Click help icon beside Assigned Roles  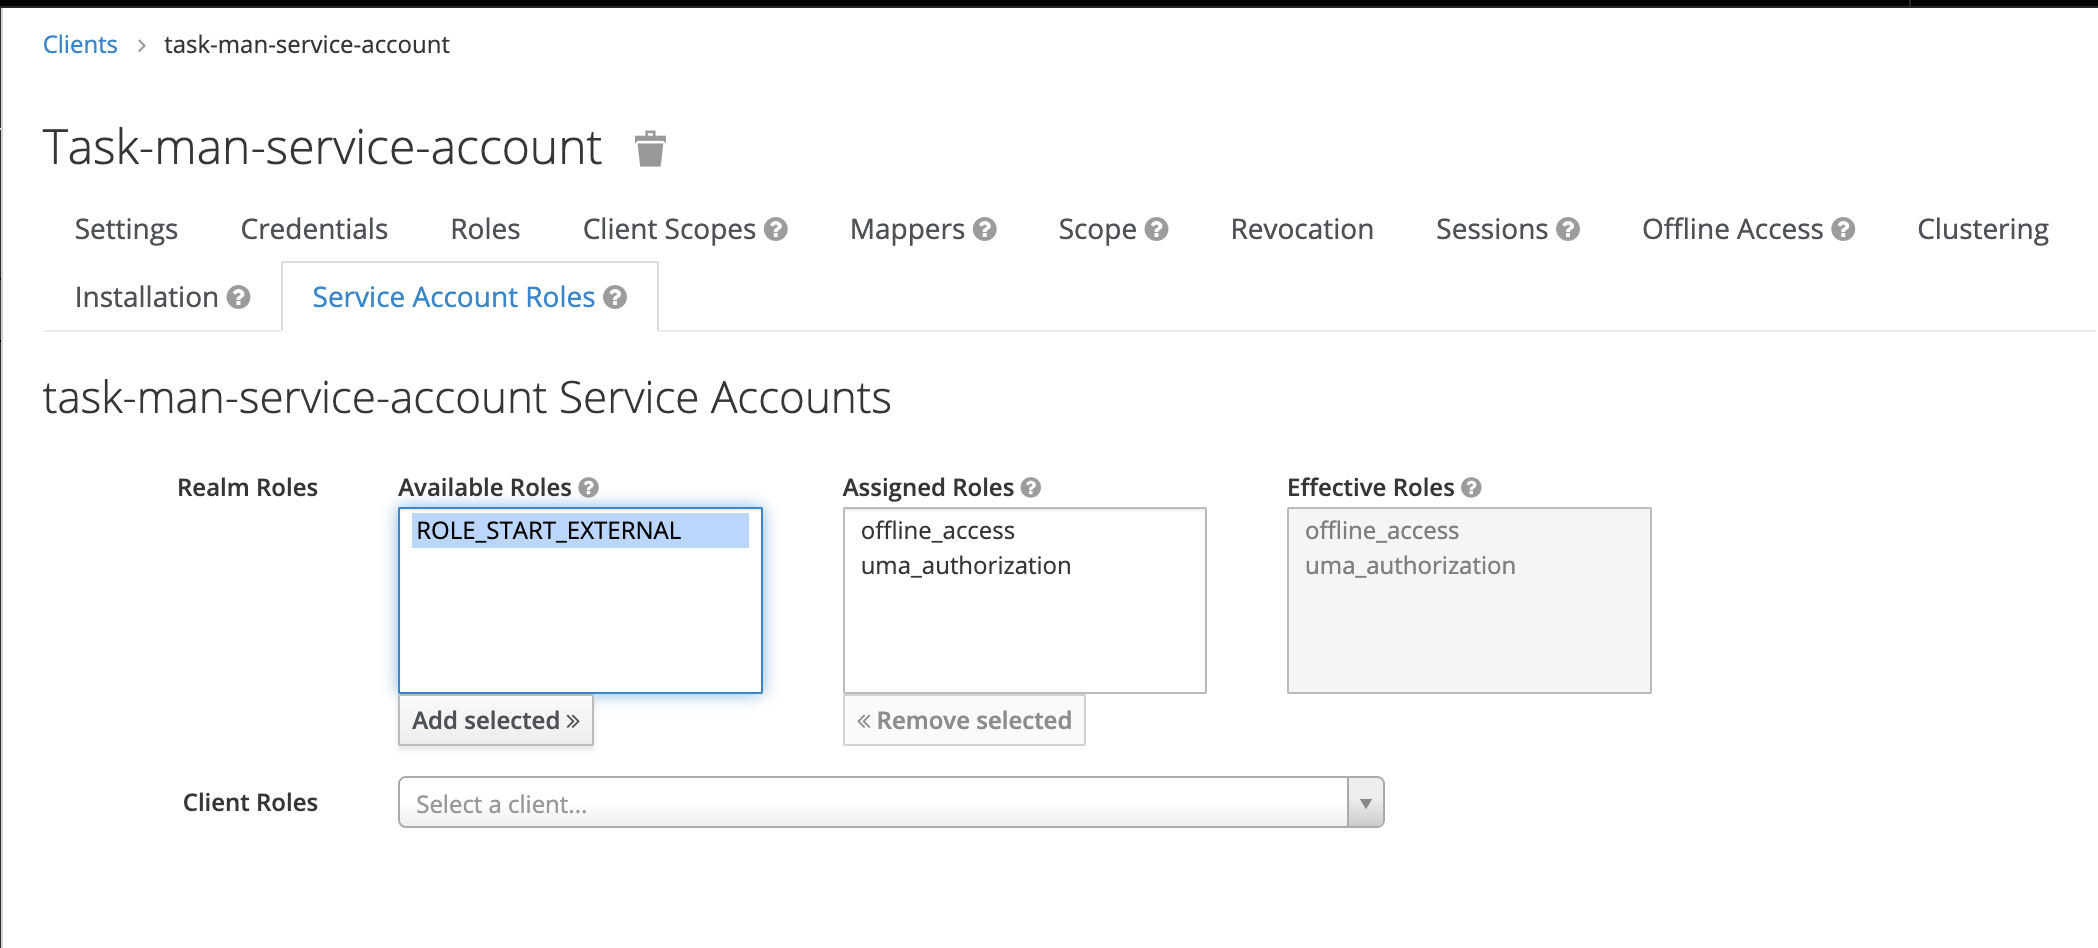pyautogui.click(x=1031, y=487)
